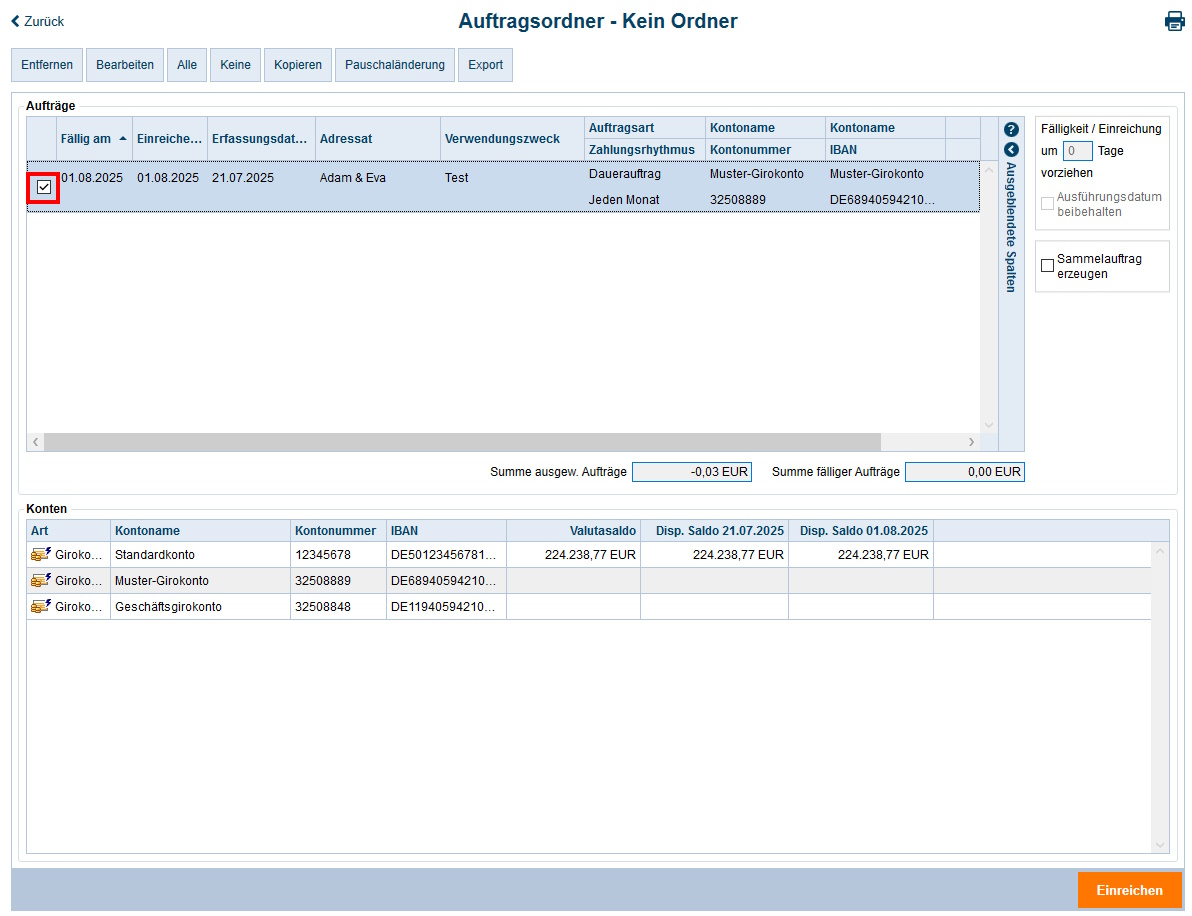Open the help question mark icon
Image resolution: width=1192 pixels, height=916 pixels.
click(x=1011, y=130)
